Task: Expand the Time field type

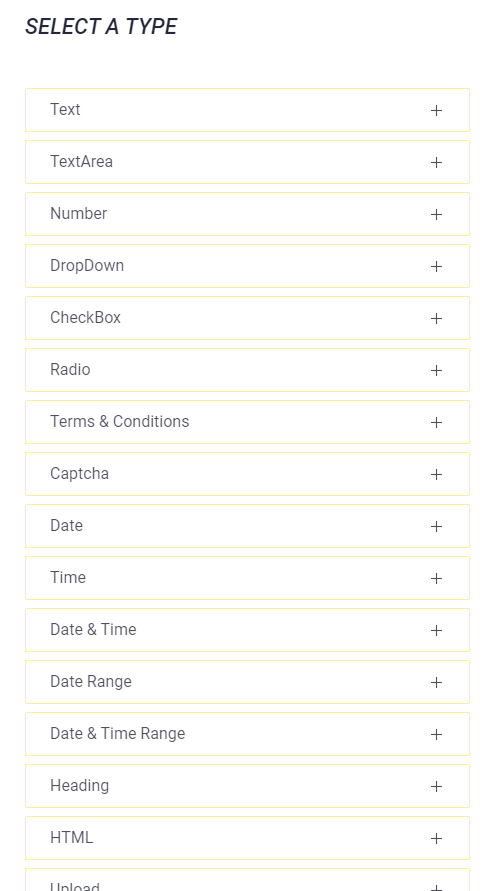Action: pyautogui.click(x=247, y=578)
